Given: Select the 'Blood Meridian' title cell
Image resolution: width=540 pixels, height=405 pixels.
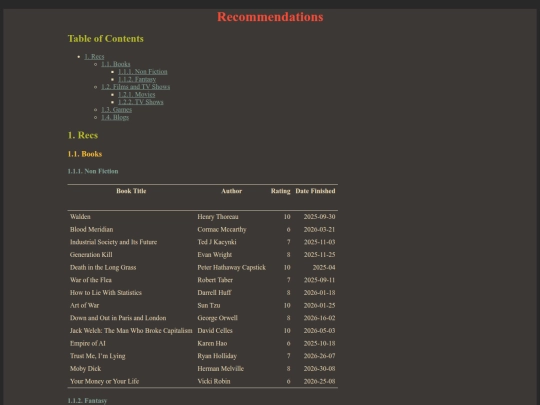Looking at the screenshot, I should (x=91, y=229).
